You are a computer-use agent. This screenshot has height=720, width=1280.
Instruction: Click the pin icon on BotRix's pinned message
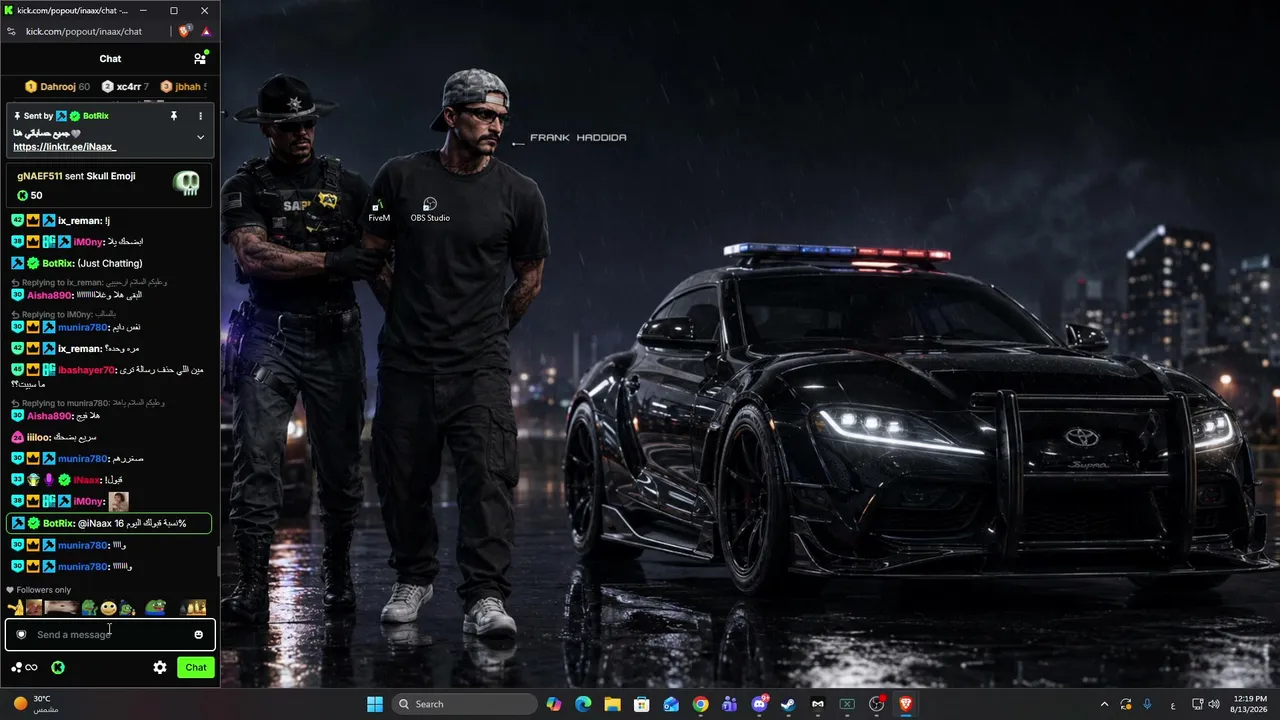[x=173, y=116]
